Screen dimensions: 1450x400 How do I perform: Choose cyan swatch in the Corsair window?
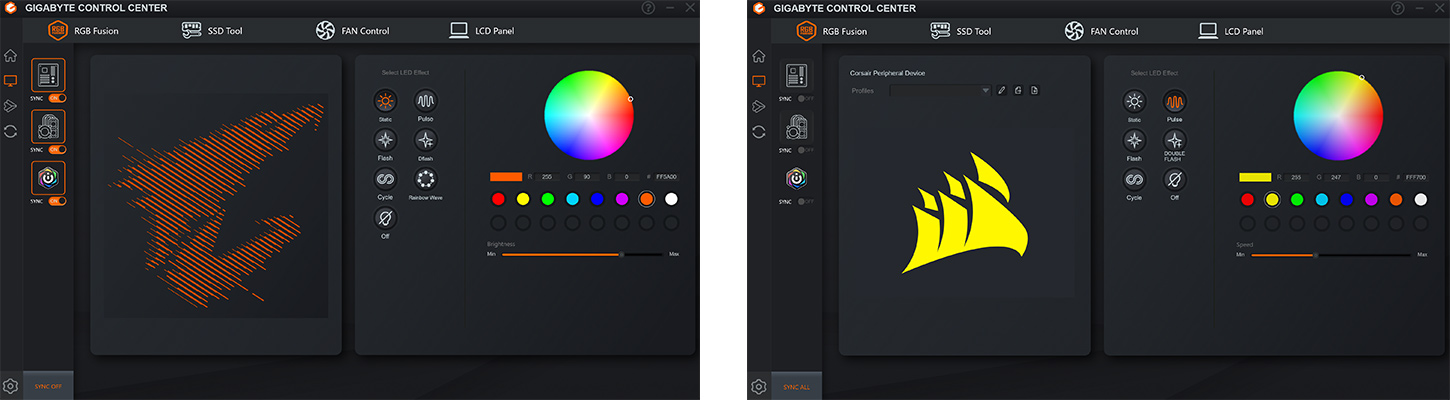tap(1321, 199)
